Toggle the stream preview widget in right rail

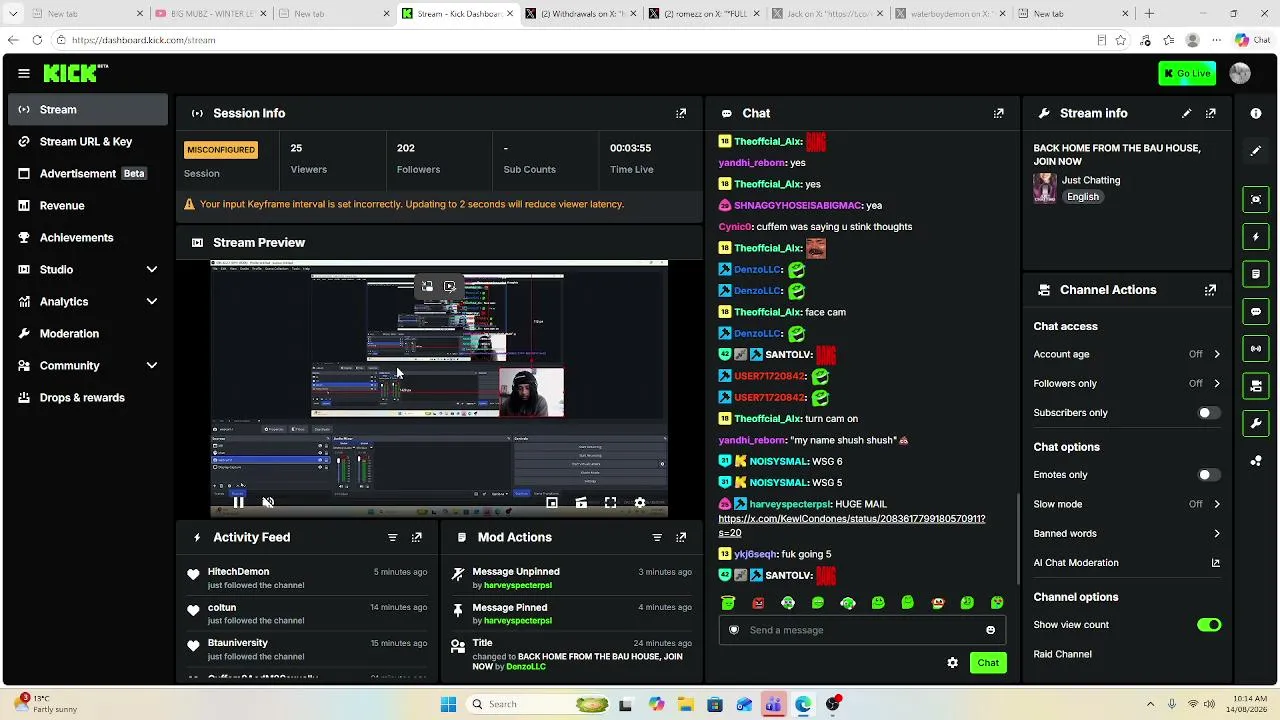tap(1256, 199)
